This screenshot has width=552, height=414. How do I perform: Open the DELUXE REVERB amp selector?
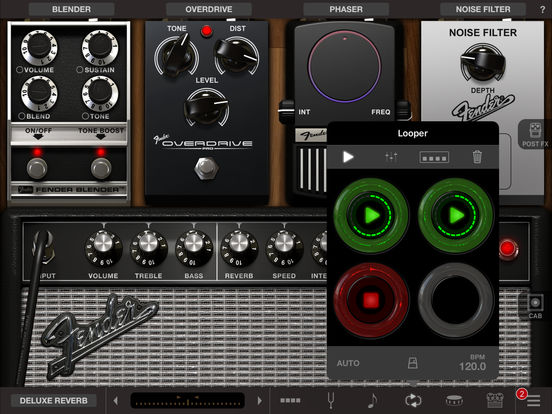54,401
